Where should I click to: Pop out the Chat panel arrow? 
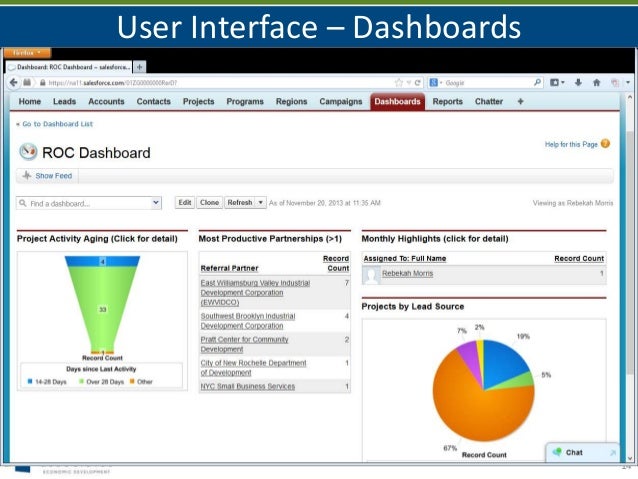tap(613, 453)
